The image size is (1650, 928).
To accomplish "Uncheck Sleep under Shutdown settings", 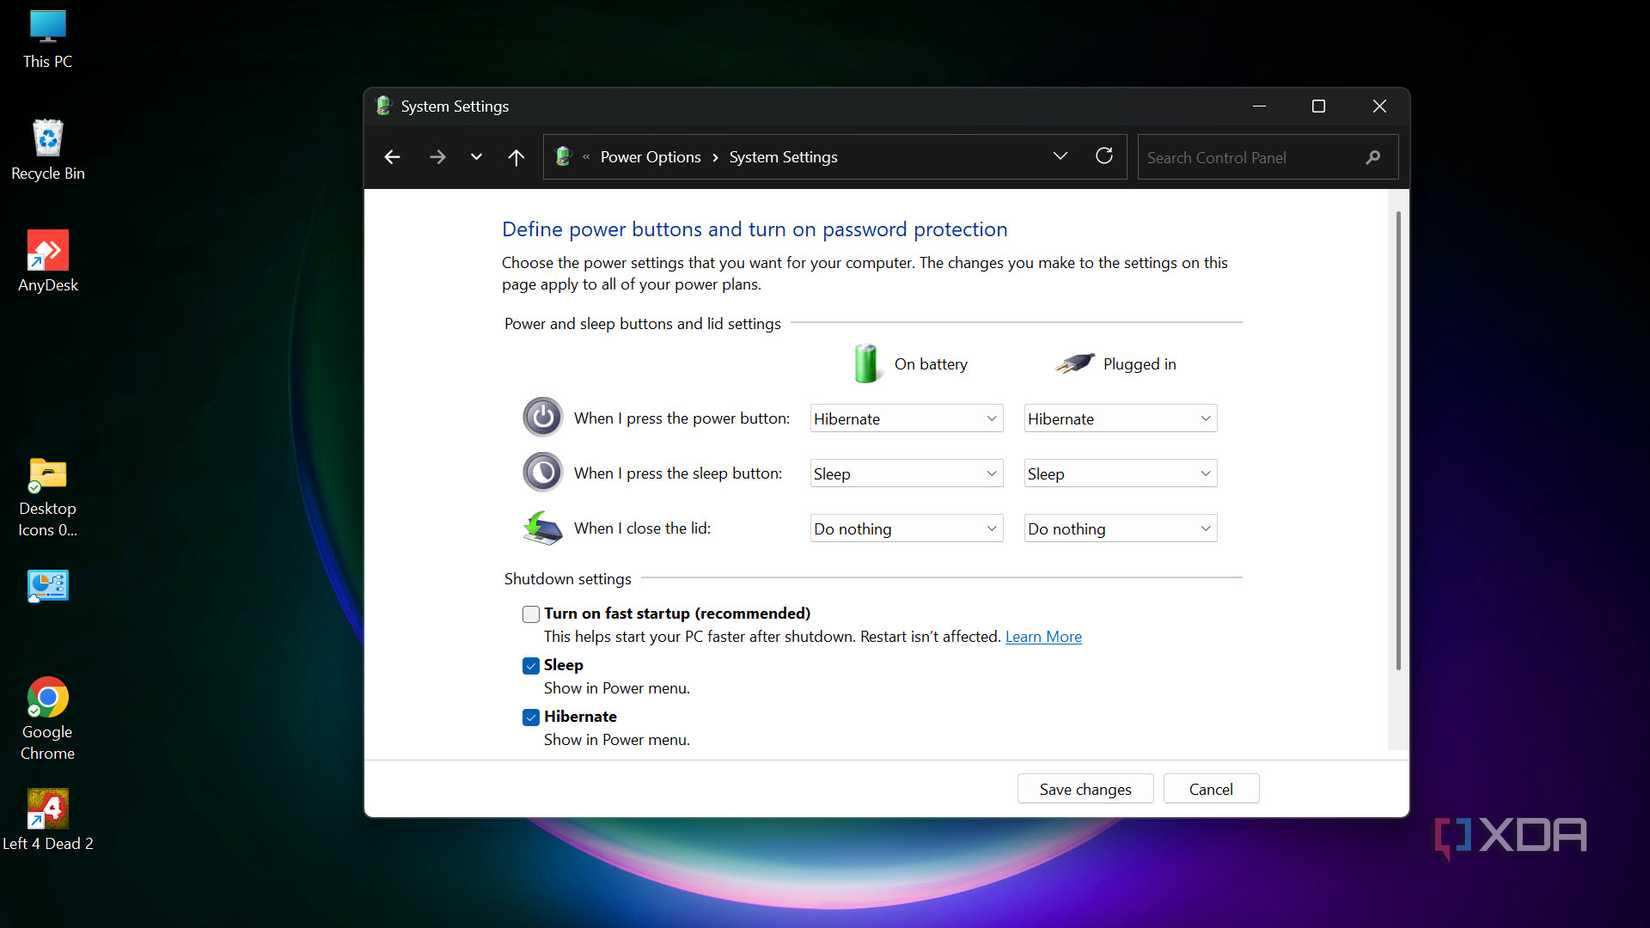I will click(x=530, y=665).
